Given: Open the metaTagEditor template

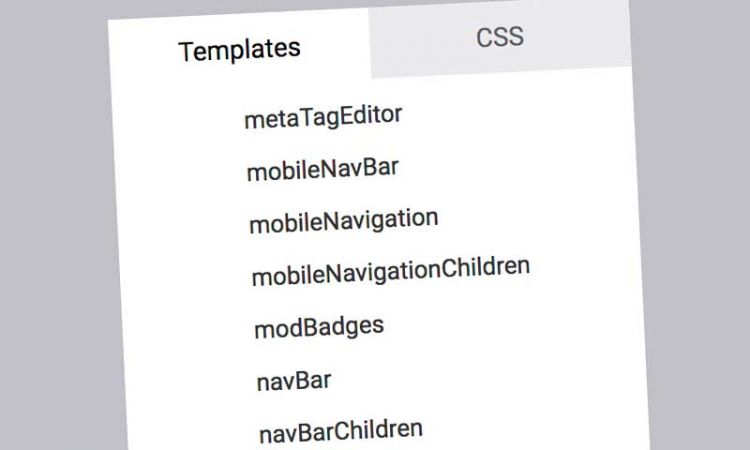Looking at the screenshot, I should (323, 116).
